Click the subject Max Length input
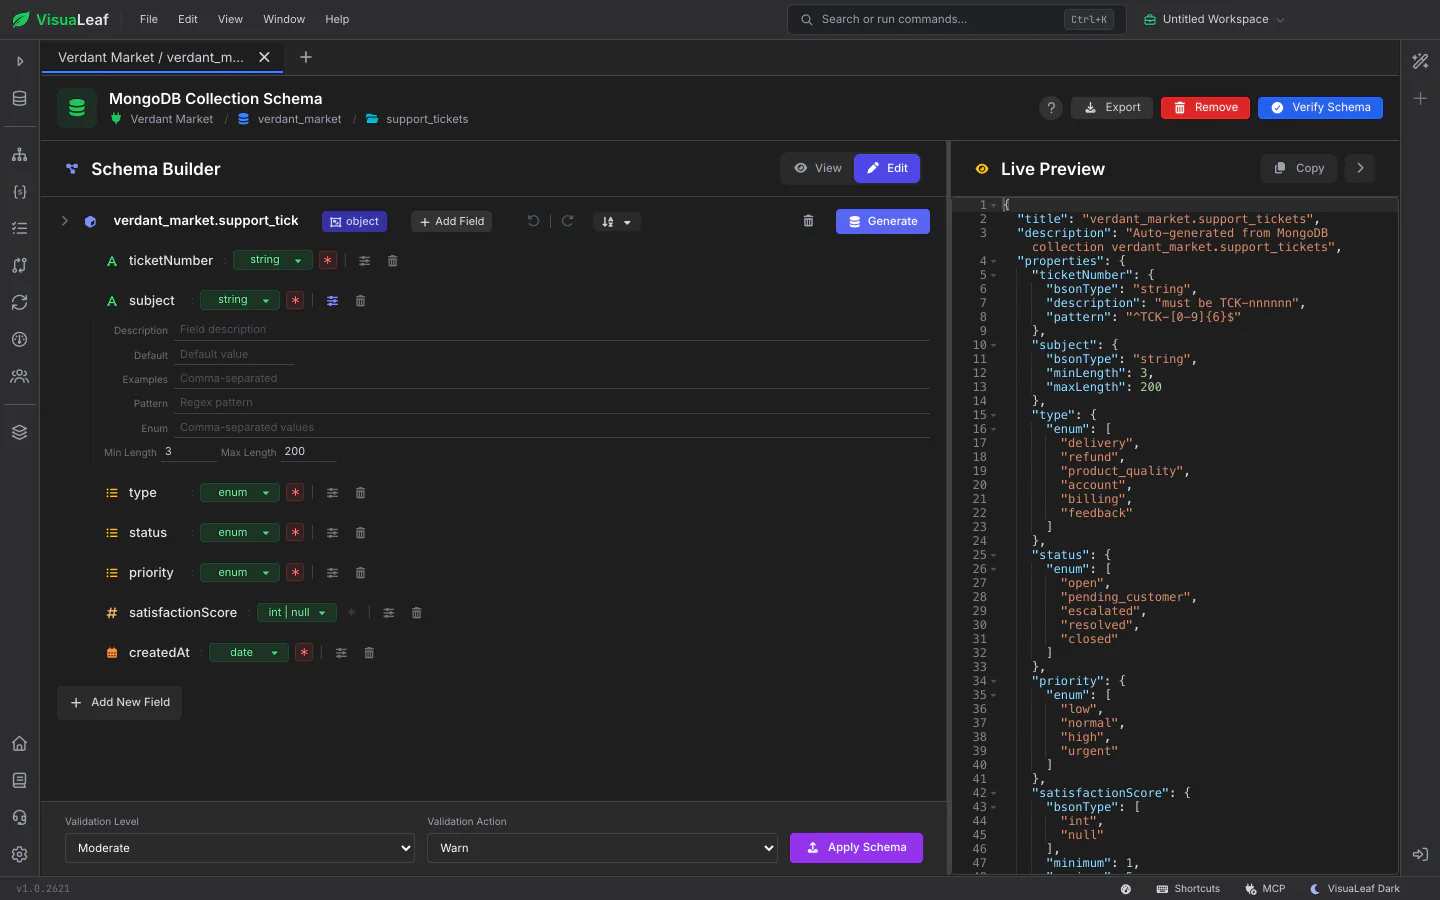The image size is (1440, 900). (x=308, y=452)
